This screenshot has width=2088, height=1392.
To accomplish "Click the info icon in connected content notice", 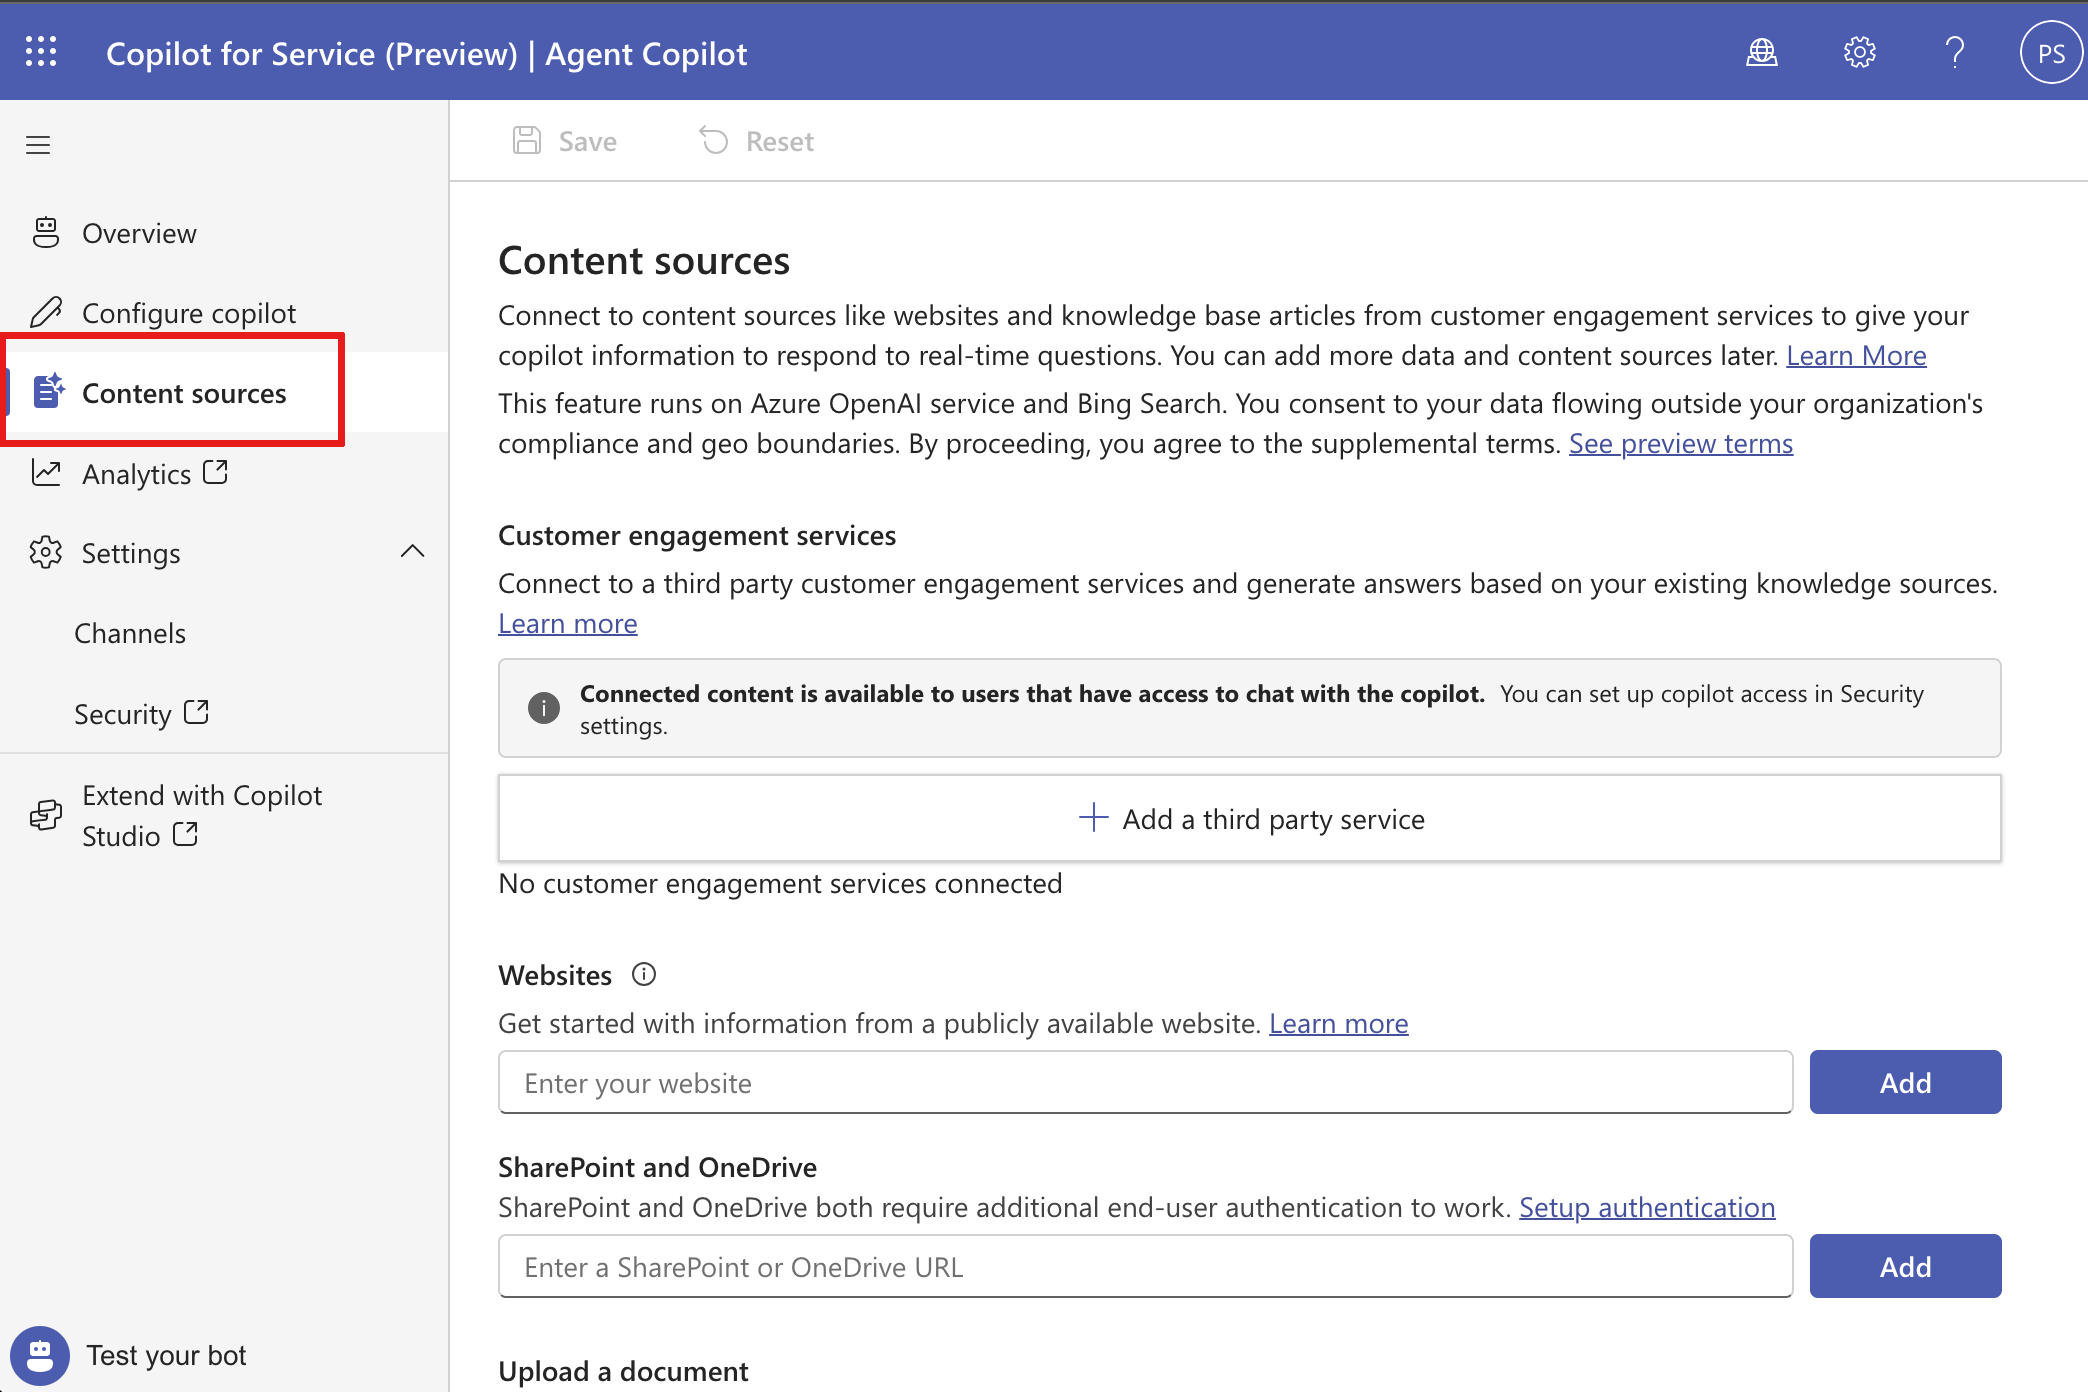I will tap(544, 708).
